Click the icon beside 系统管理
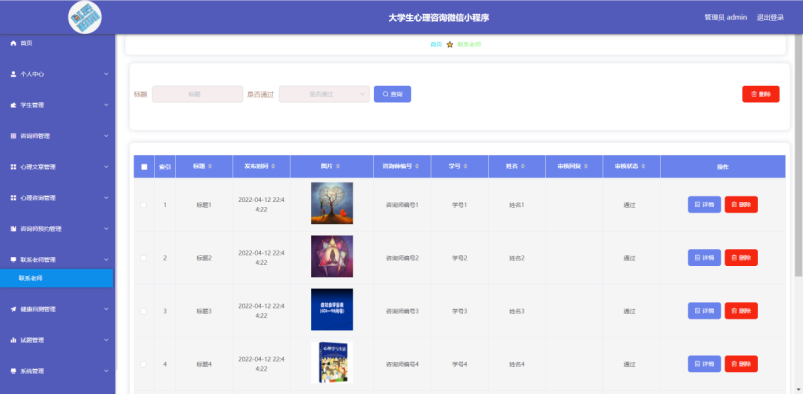Screen dimensions: 803x394 pyautogui.click(x=13, y=371)
